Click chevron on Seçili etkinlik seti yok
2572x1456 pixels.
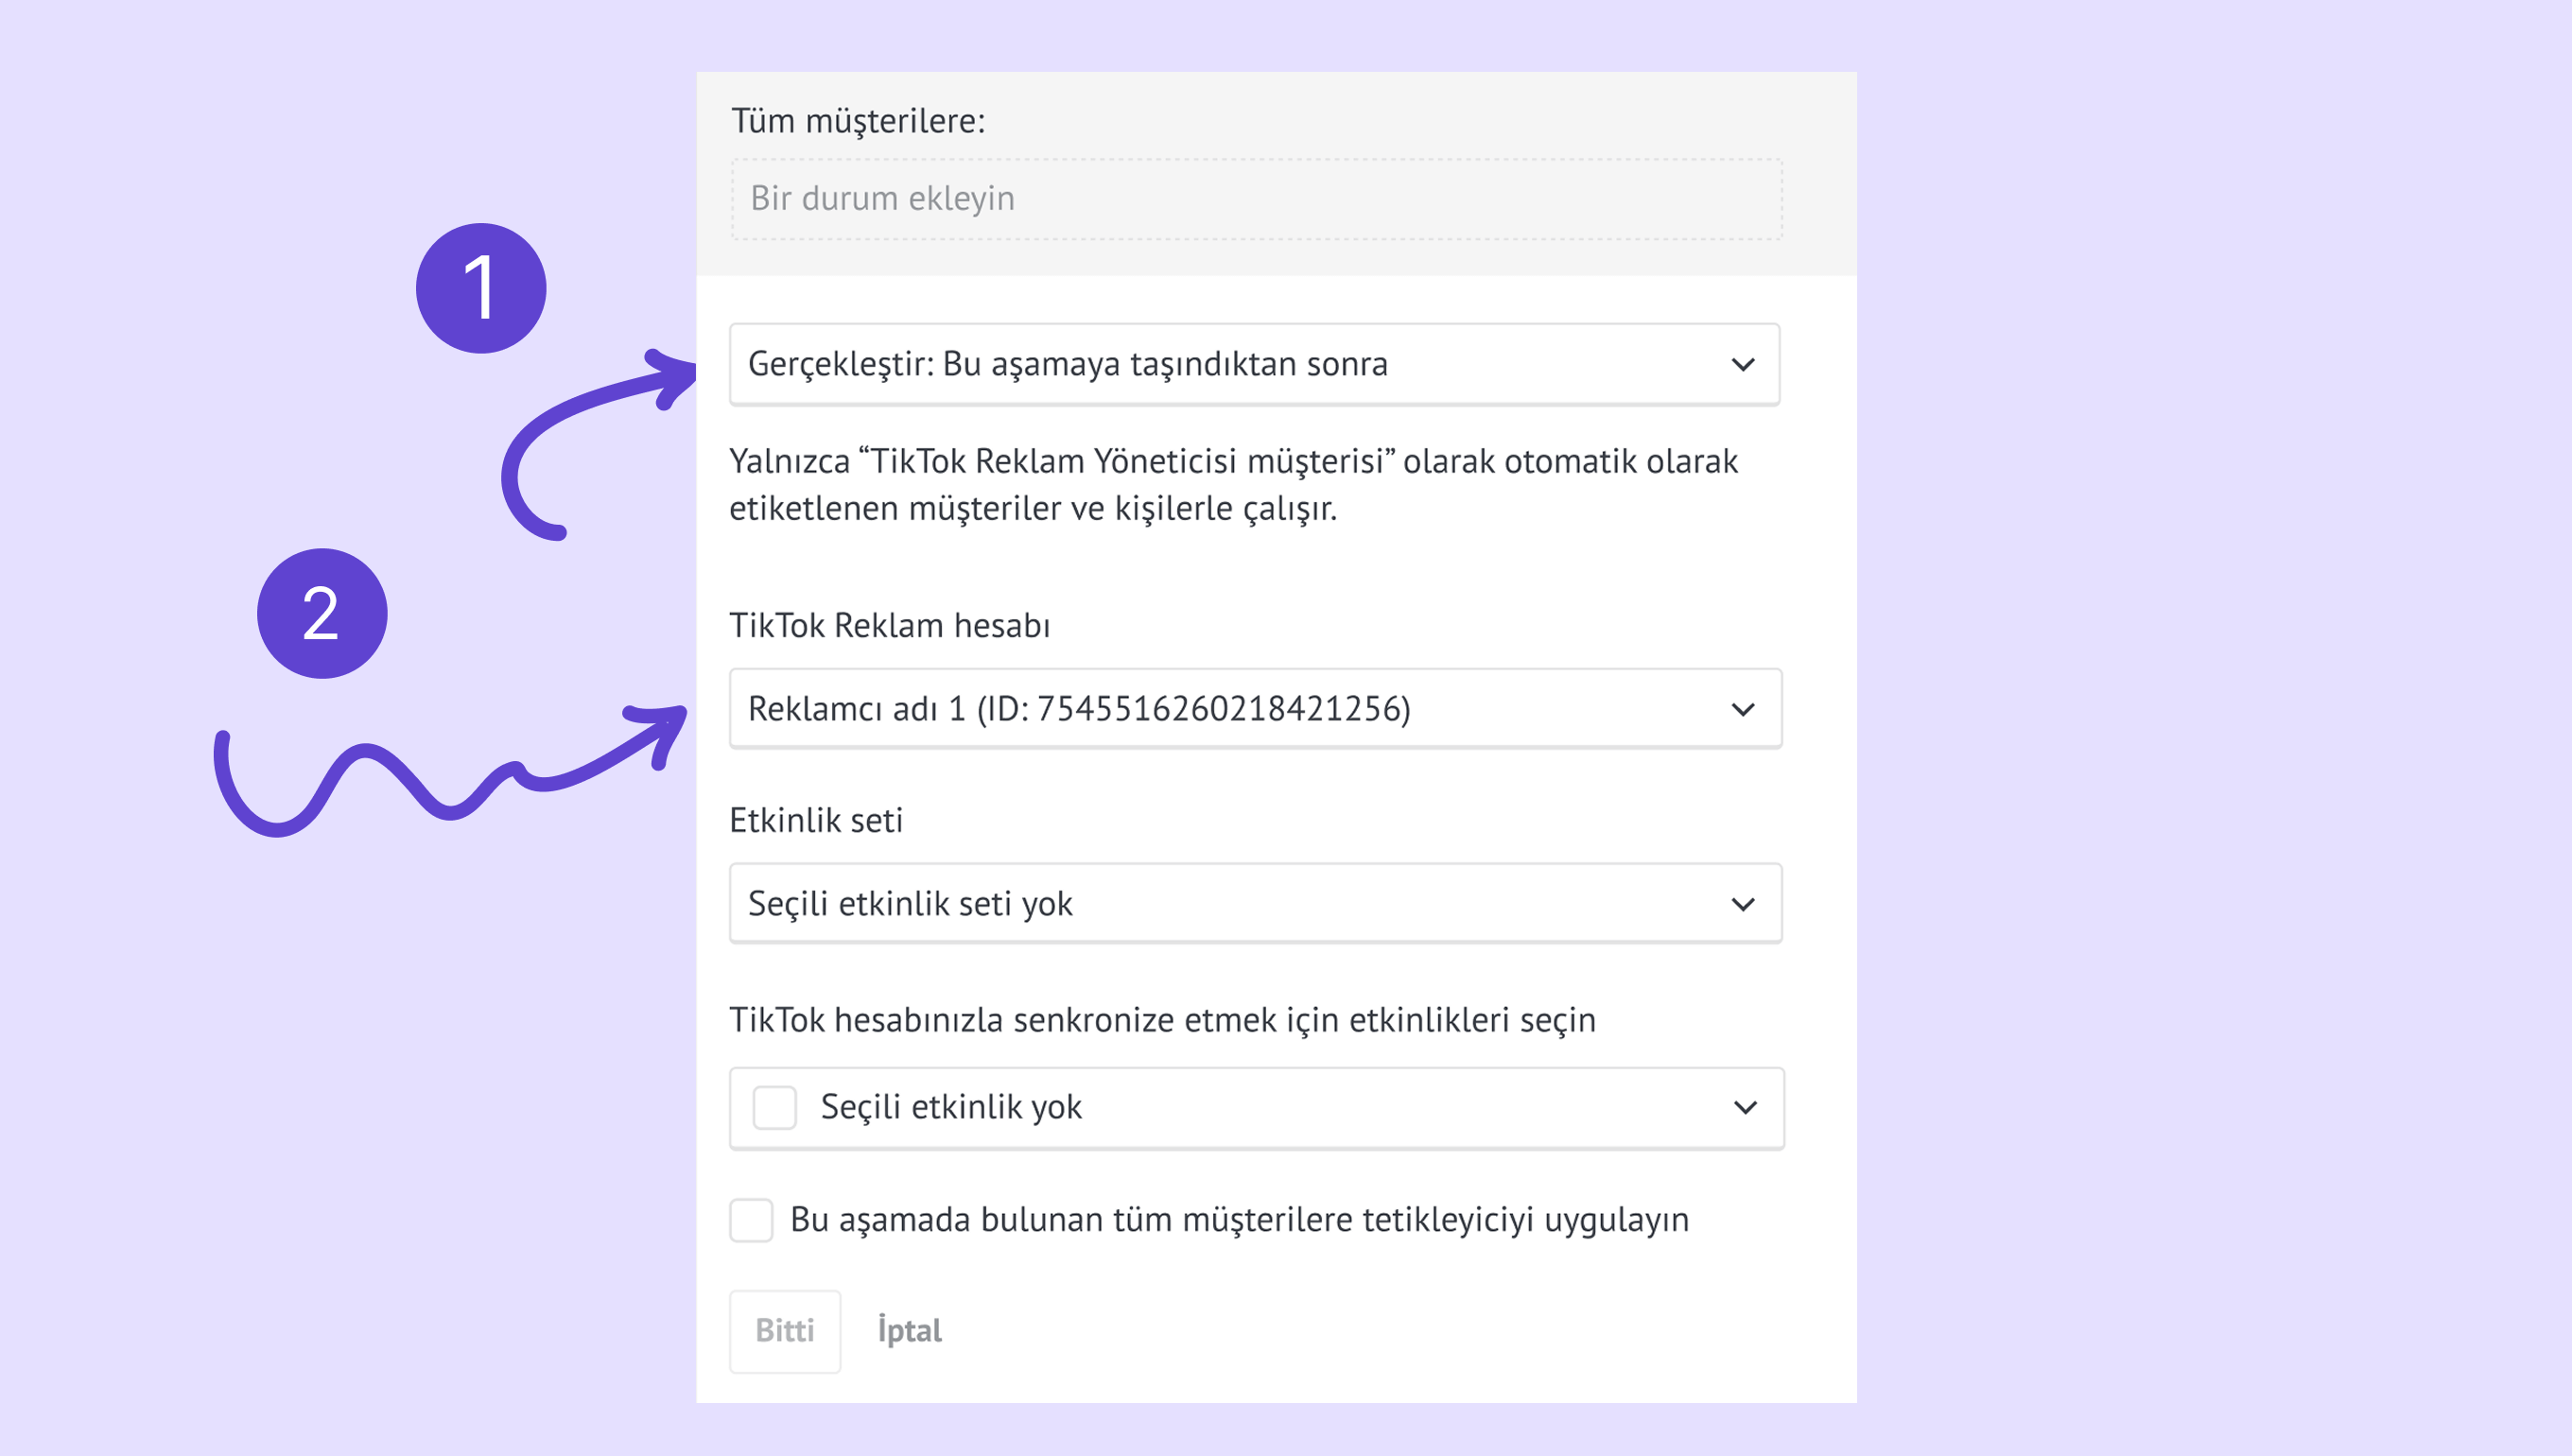1742,905
